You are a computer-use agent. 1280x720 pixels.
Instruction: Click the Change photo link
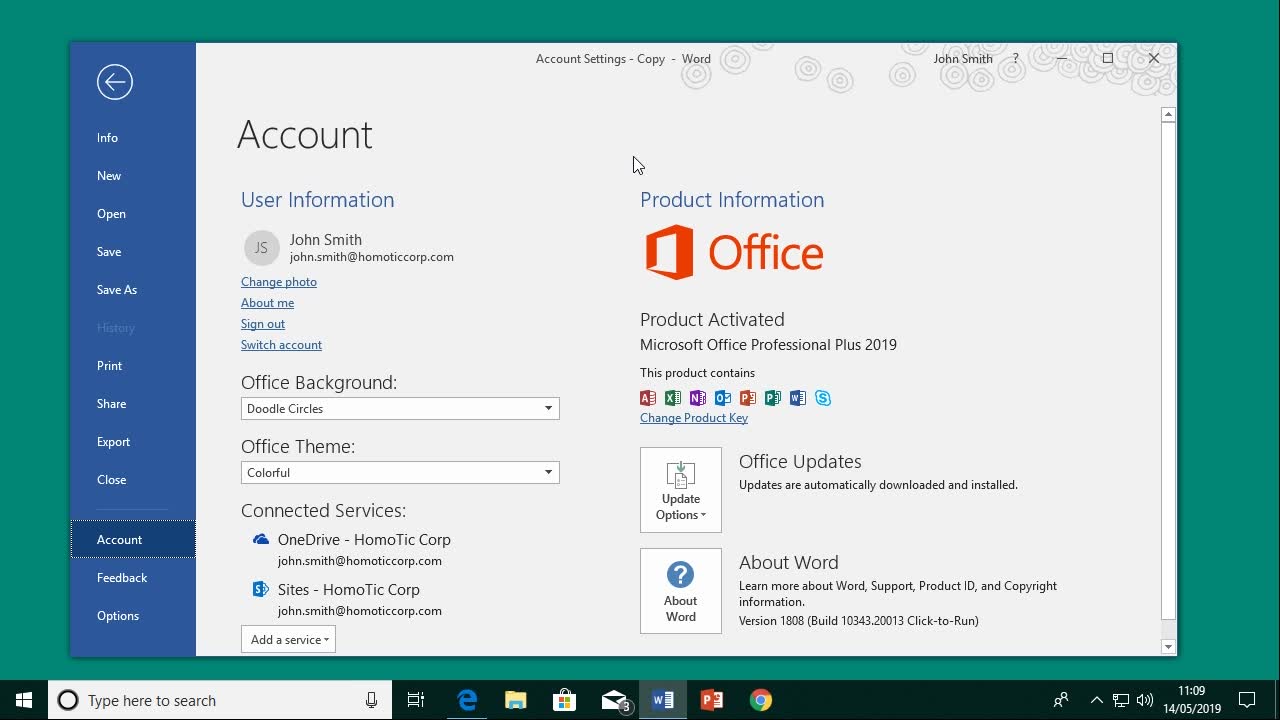pyautogui.click(x=279, y=282)
